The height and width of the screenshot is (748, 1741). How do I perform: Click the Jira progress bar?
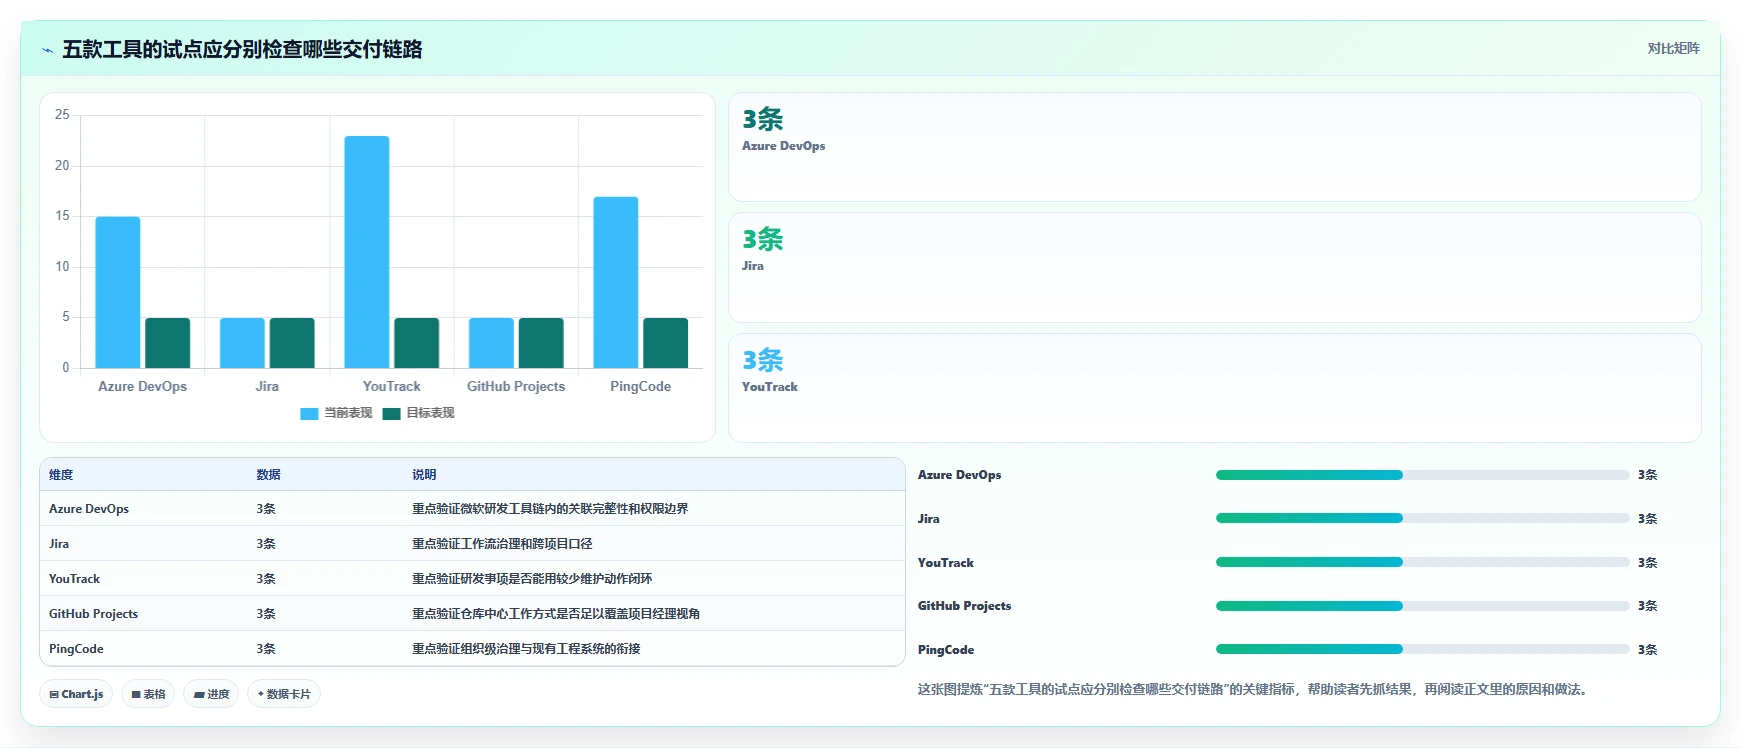click(1422, 518)
